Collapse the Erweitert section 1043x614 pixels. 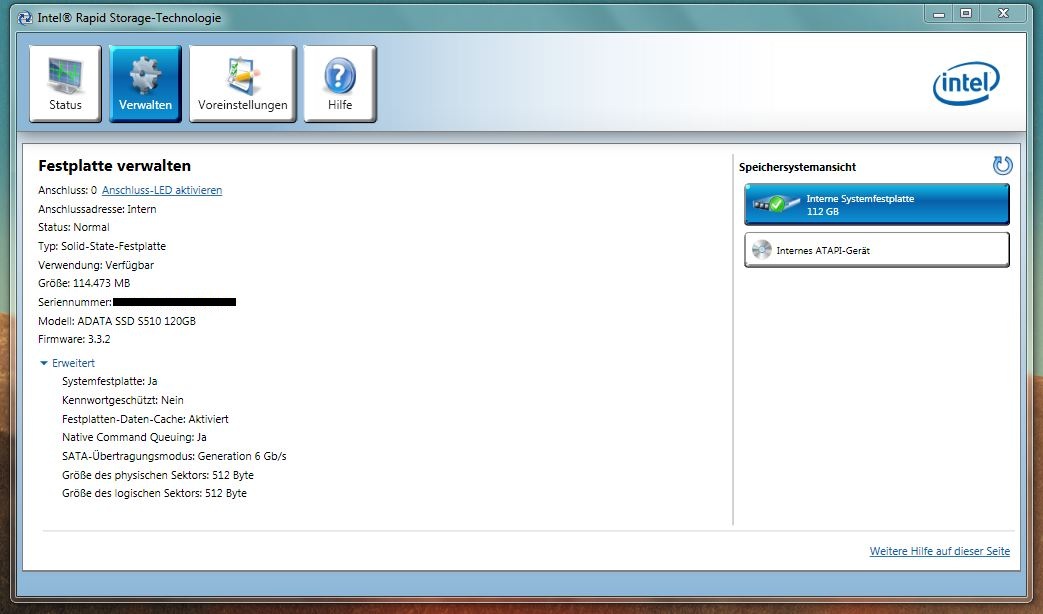click(x=67, y=363)
